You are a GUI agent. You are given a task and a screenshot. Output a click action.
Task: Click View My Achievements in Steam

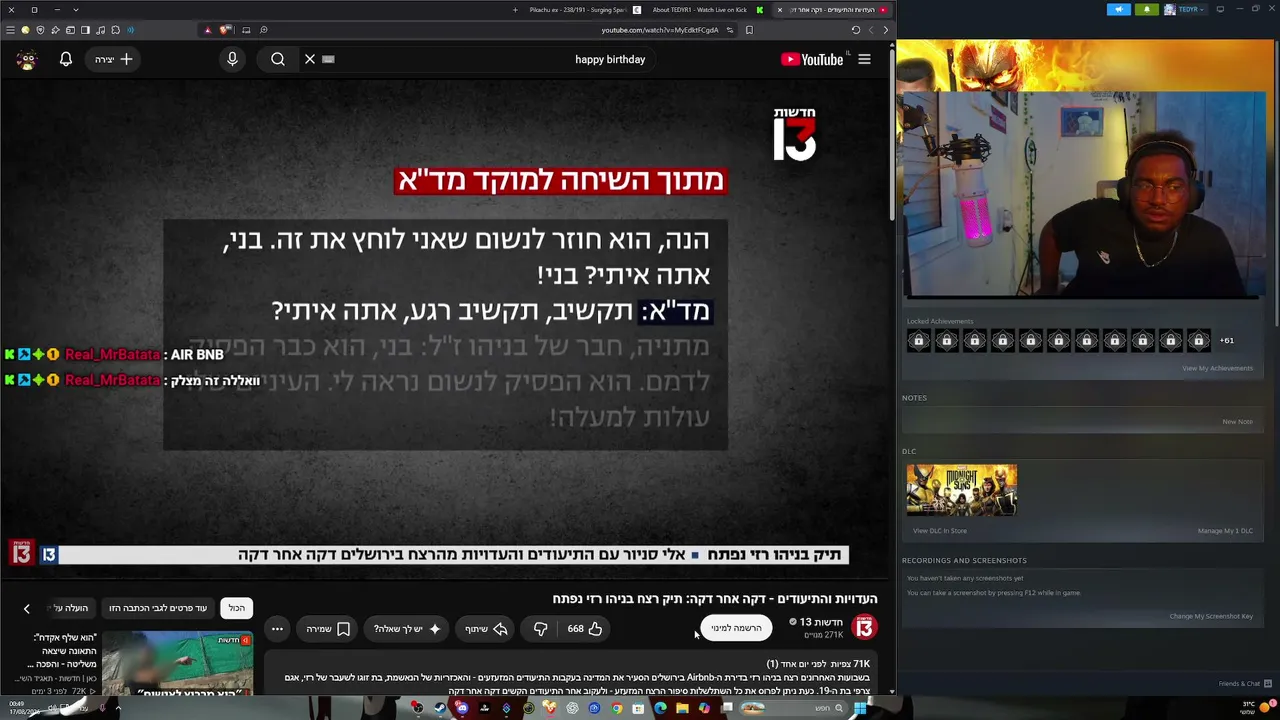pyautogui.click(x=1217, y=368)
